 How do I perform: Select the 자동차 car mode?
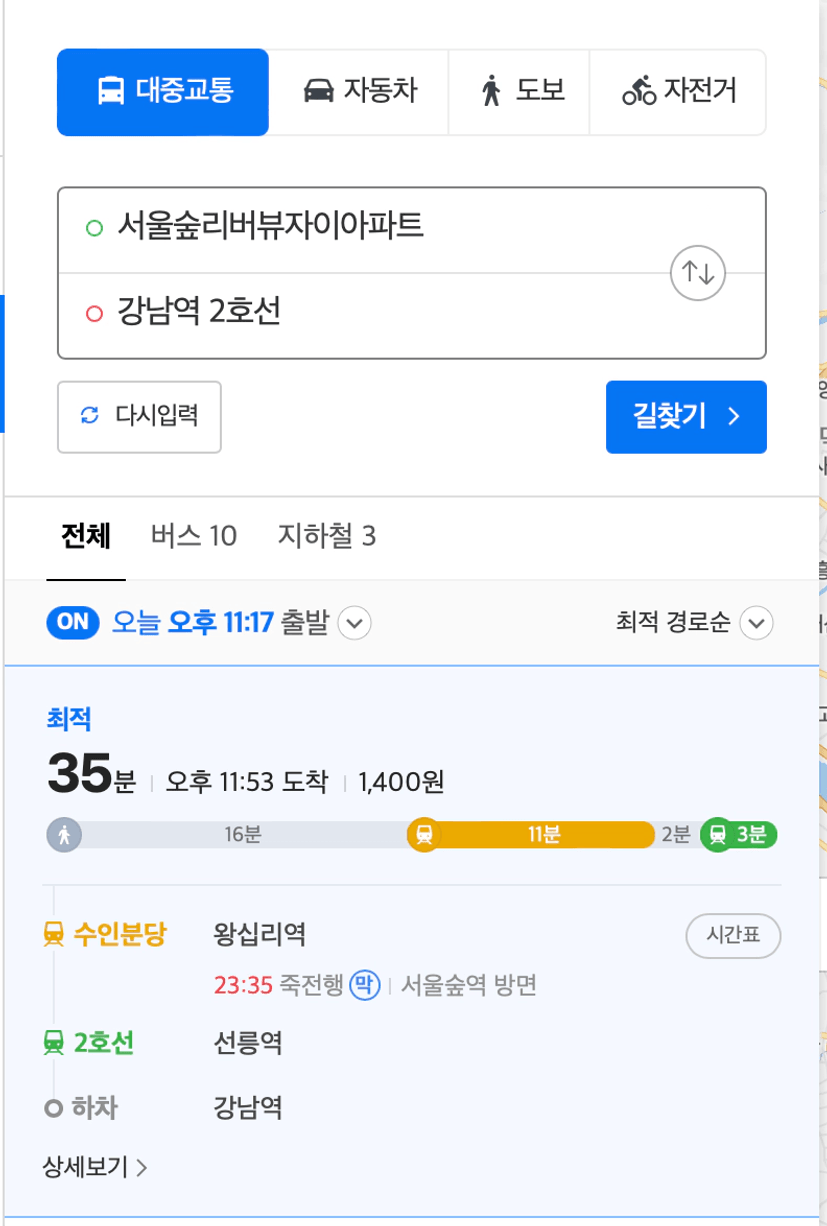pyautogui.click(x=360, y=92)
